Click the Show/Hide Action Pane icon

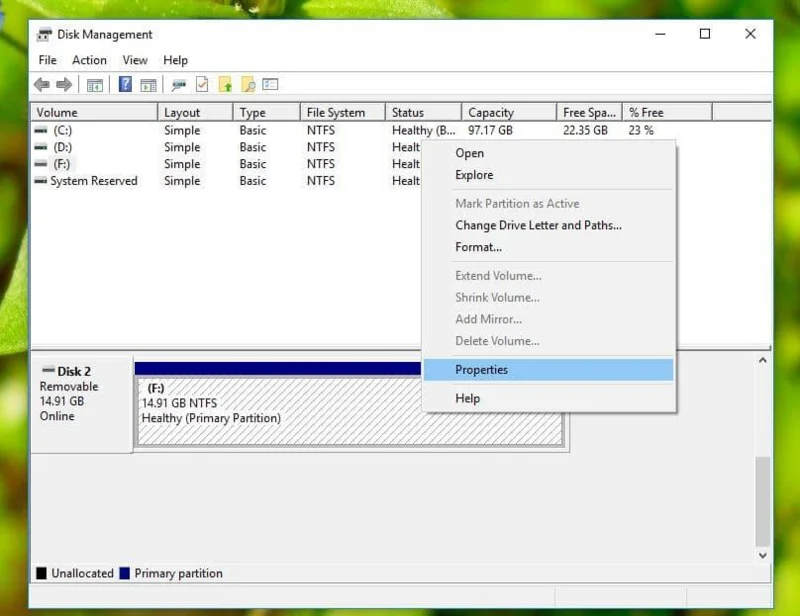[x=148, y=85]
